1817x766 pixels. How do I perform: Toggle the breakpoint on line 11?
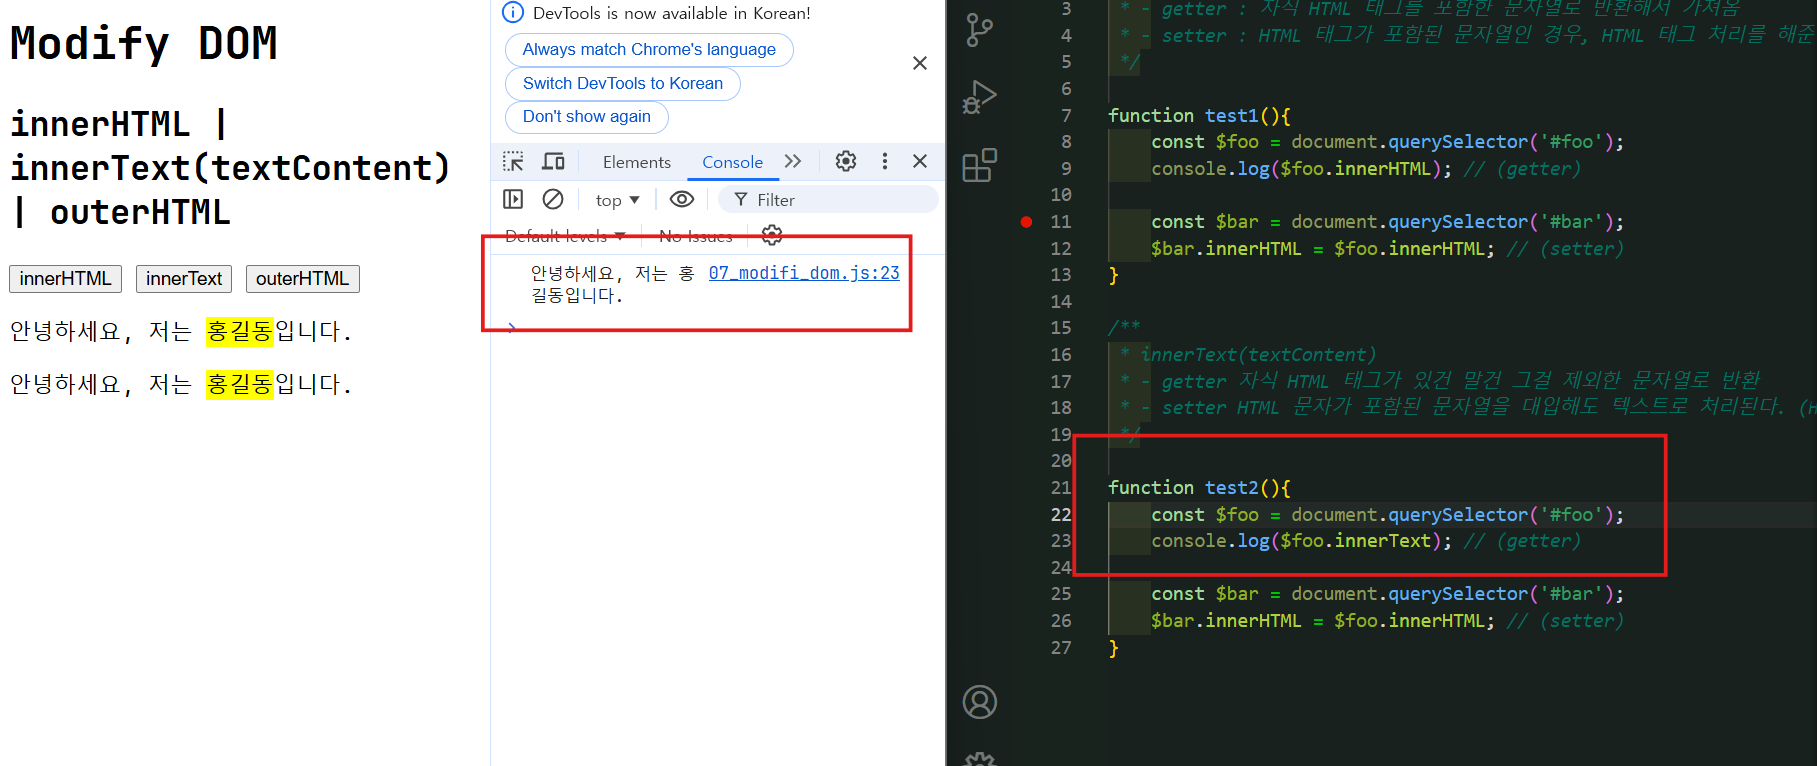(x=1026, y=222)
